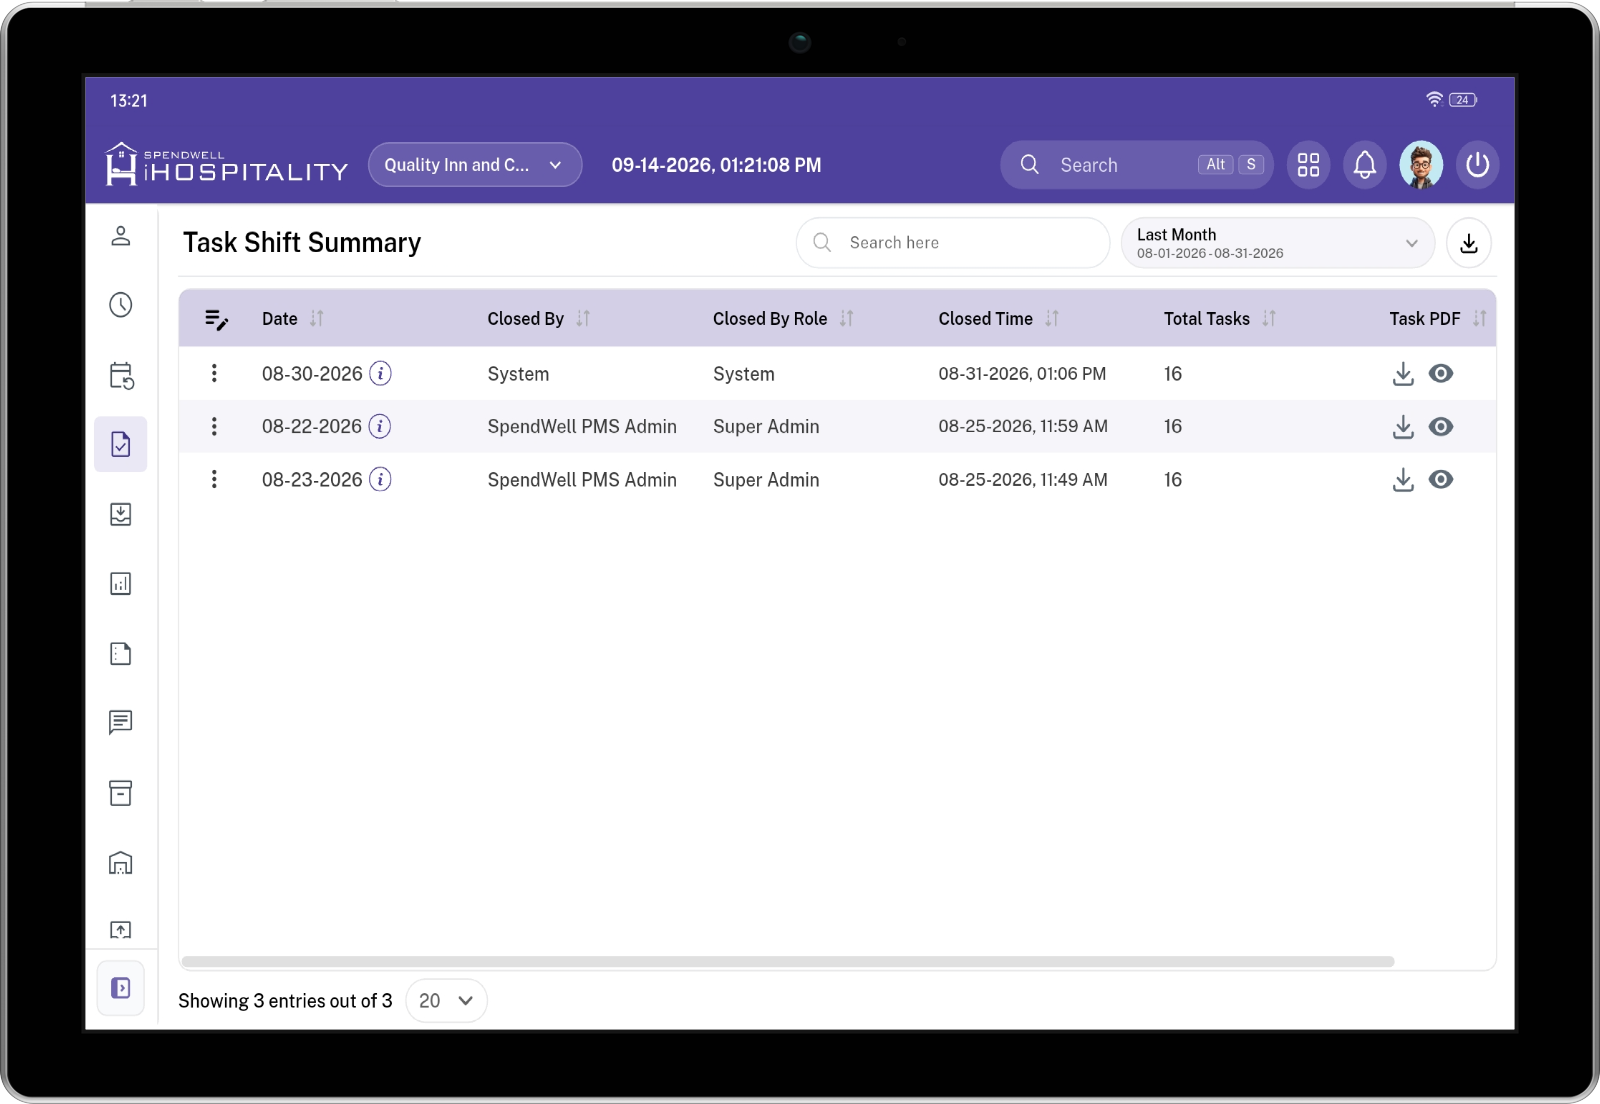Image resolution: width=1600 pixels, height=1104 pixels.
Task: Open the calendar refresh sidebar icon
Action: point(121,375)
